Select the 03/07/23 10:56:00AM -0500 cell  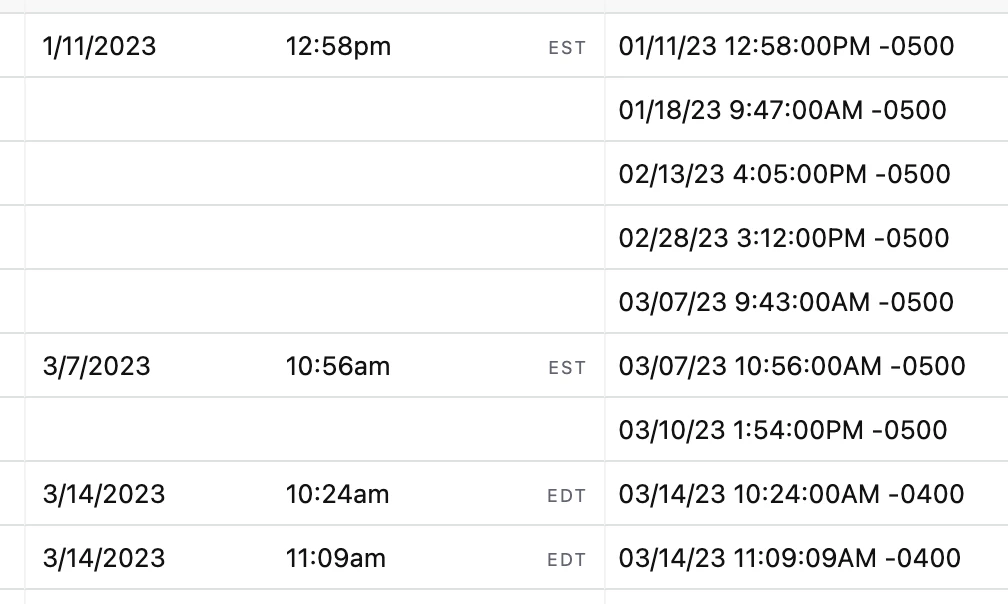[792, 366]
